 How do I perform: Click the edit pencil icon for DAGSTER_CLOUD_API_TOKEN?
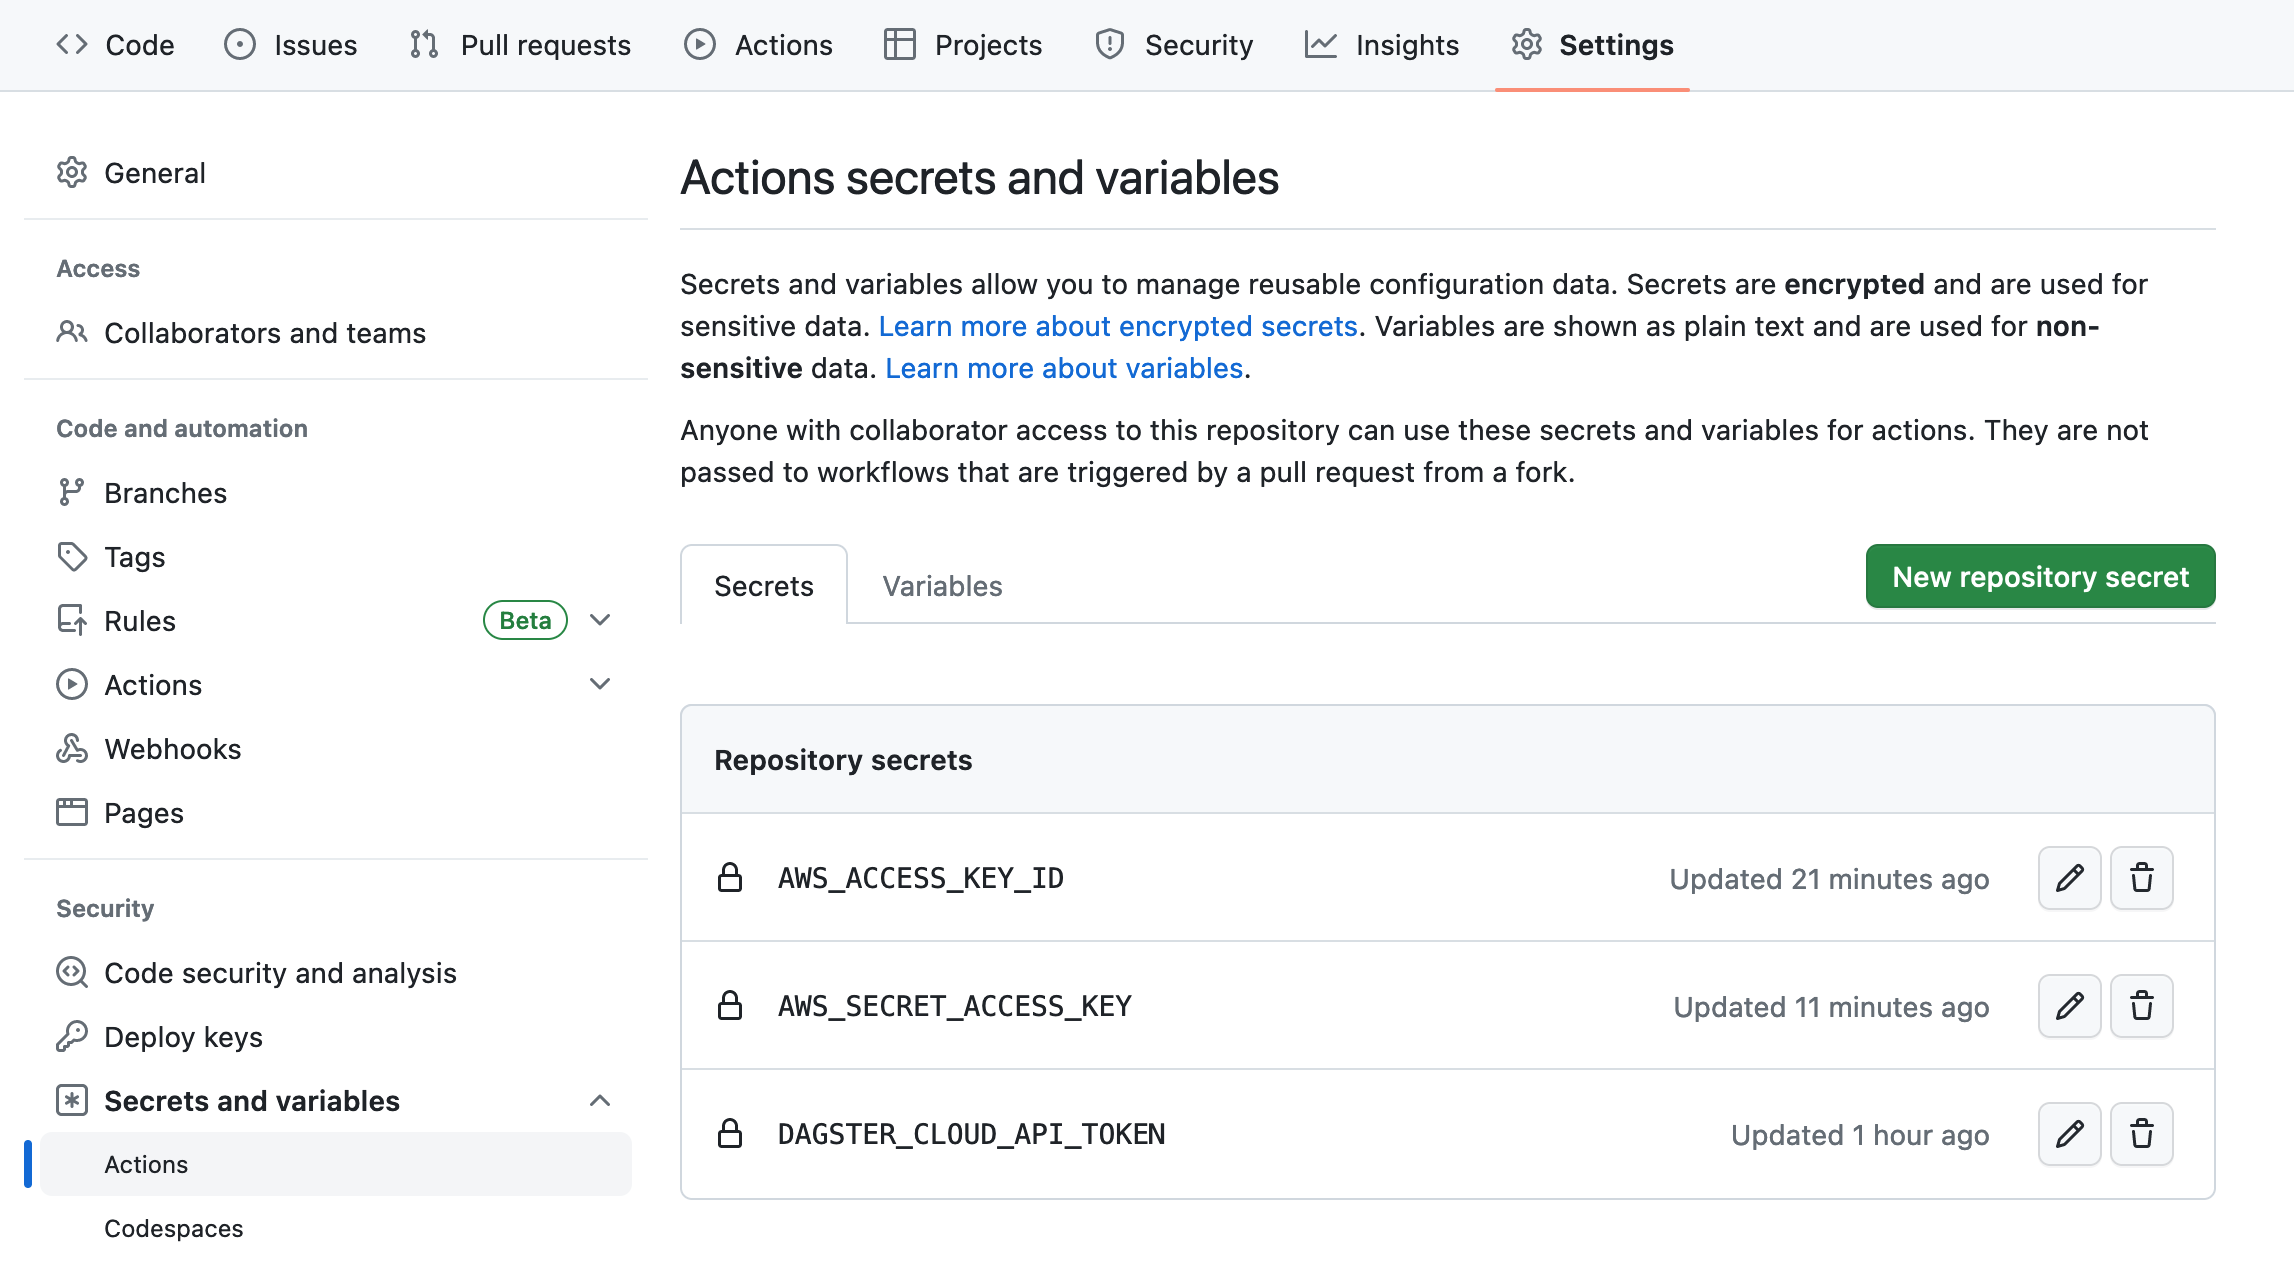click(2069, 1134)
